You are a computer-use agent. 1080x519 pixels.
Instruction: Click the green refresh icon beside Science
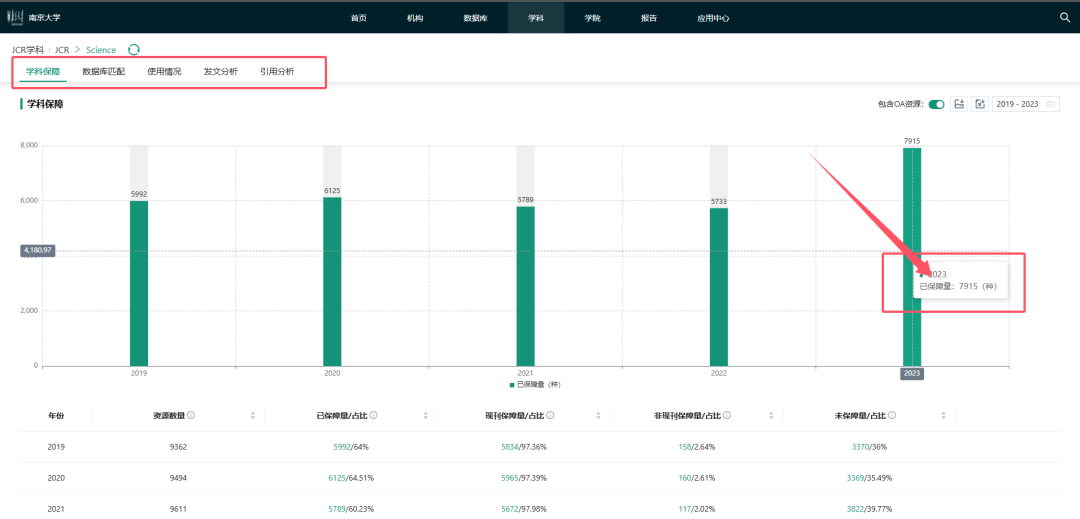134,50
